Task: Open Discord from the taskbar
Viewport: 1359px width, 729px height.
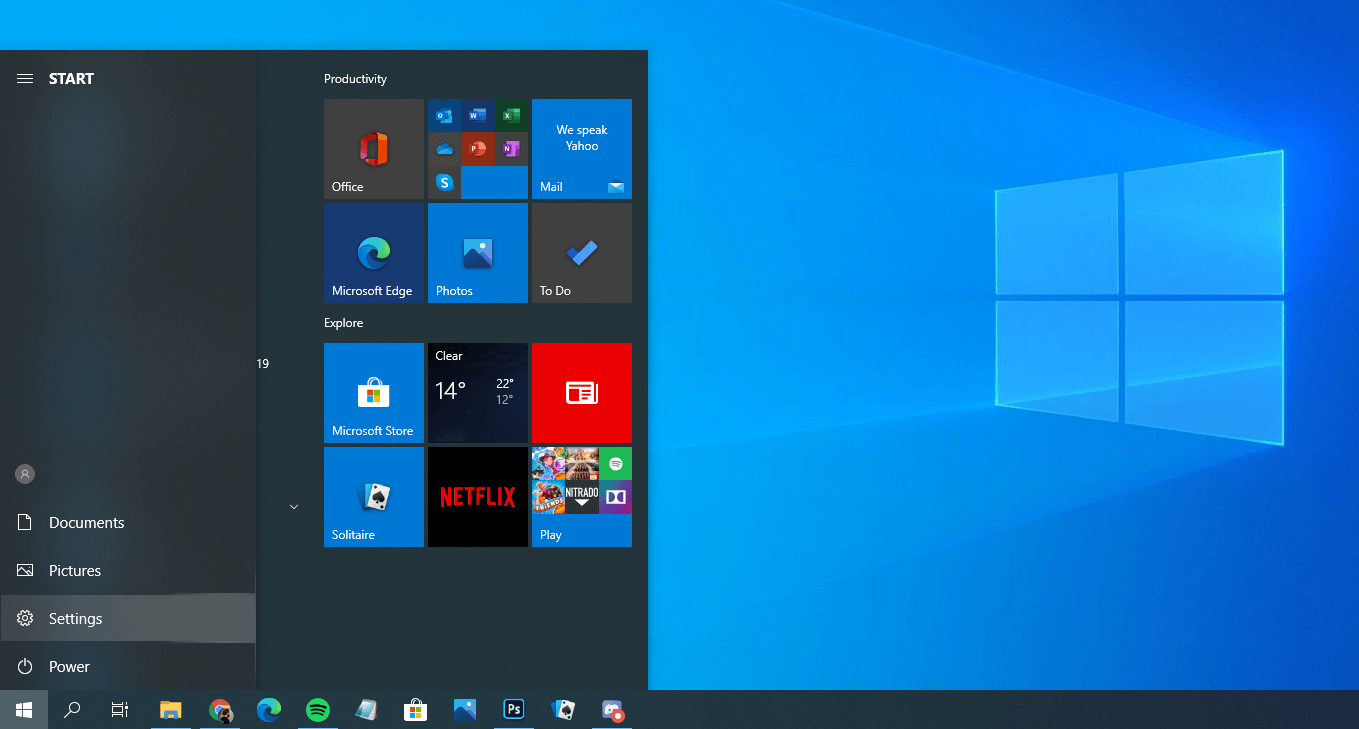Action: click(x=612, y=710)
